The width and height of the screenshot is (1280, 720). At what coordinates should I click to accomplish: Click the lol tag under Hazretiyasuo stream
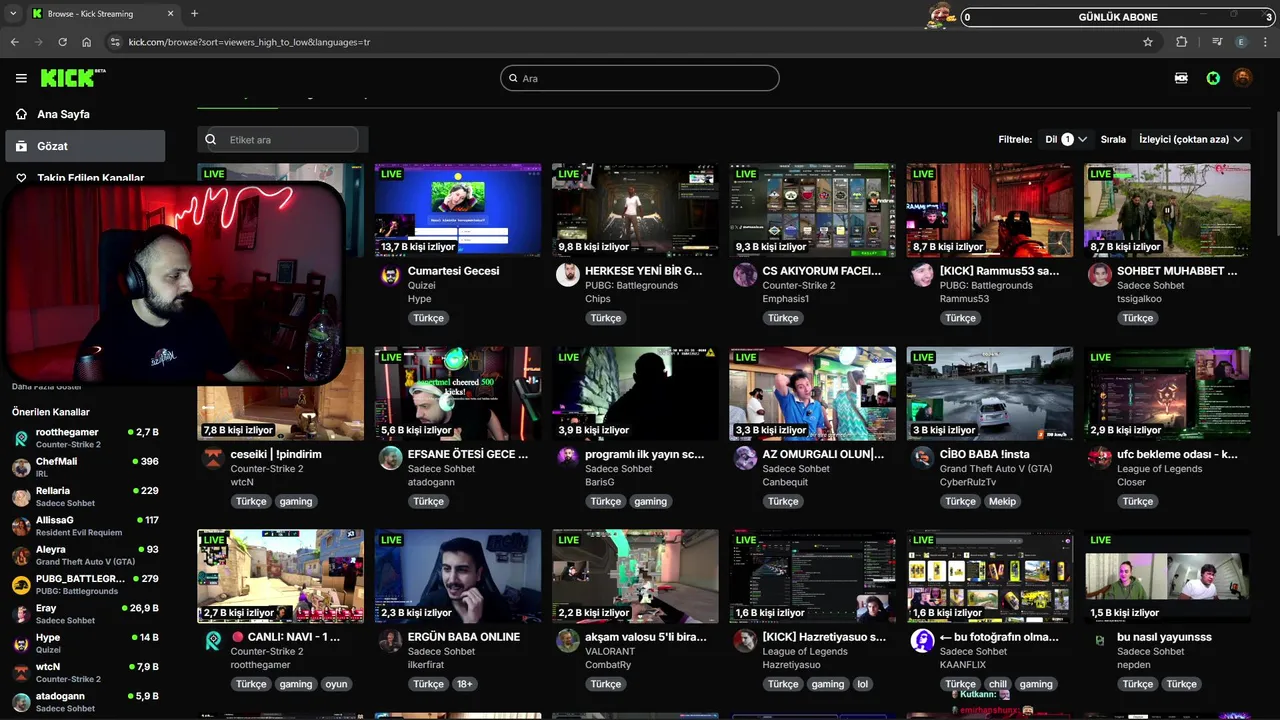[863, 684]
